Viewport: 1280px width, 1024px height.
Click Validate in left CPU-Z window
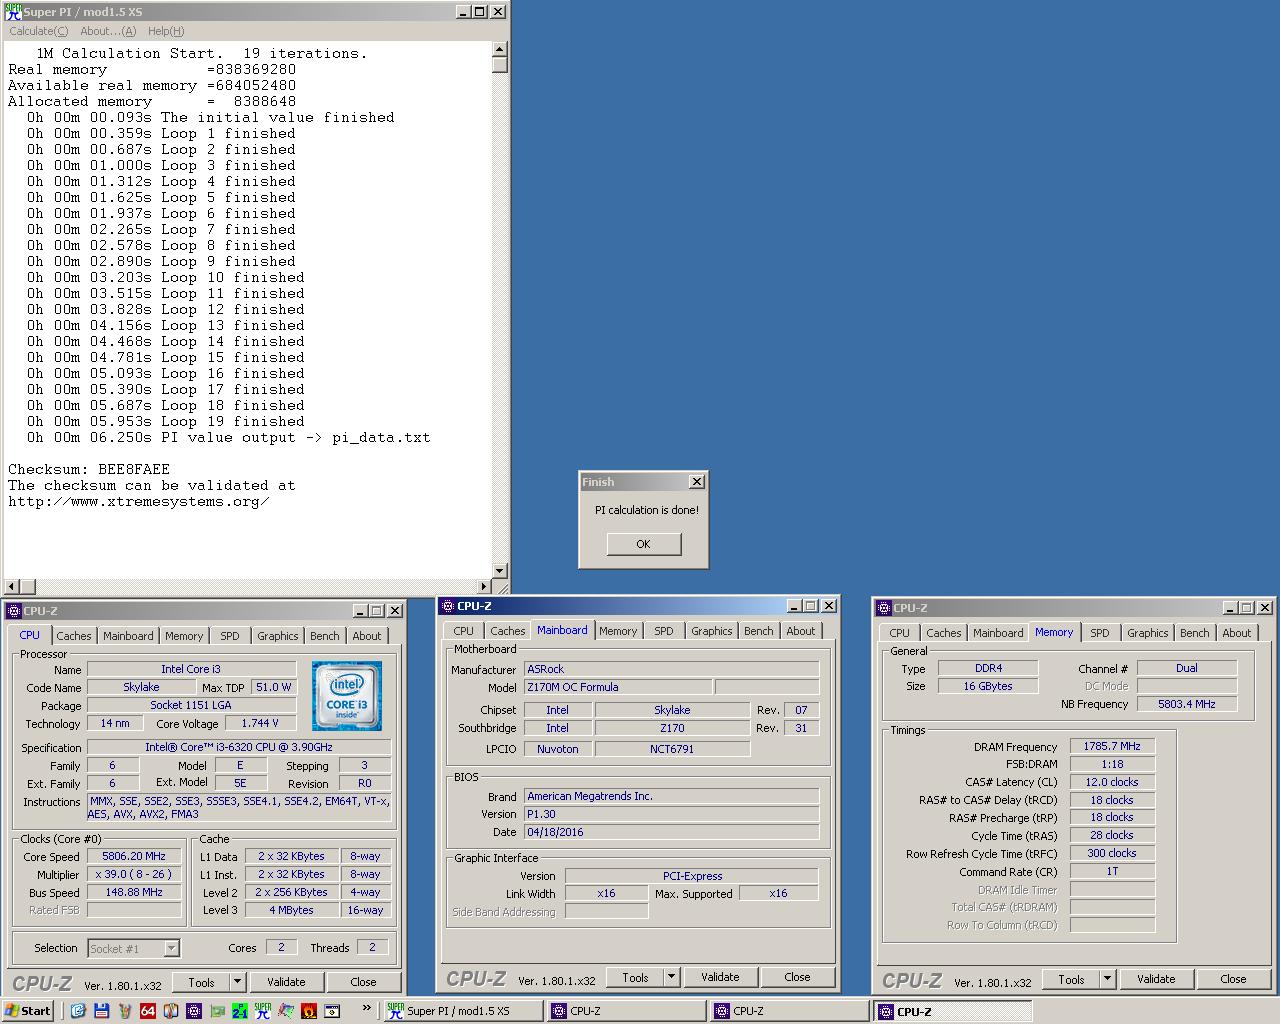(286, 982)
